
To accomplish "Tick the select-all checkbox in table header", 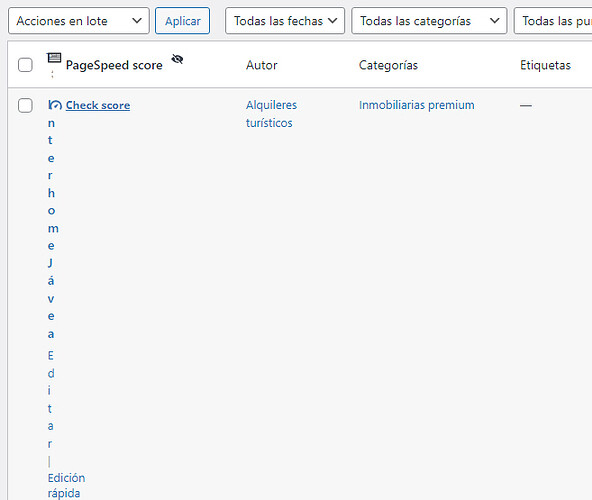I will [x=25, y=65].
